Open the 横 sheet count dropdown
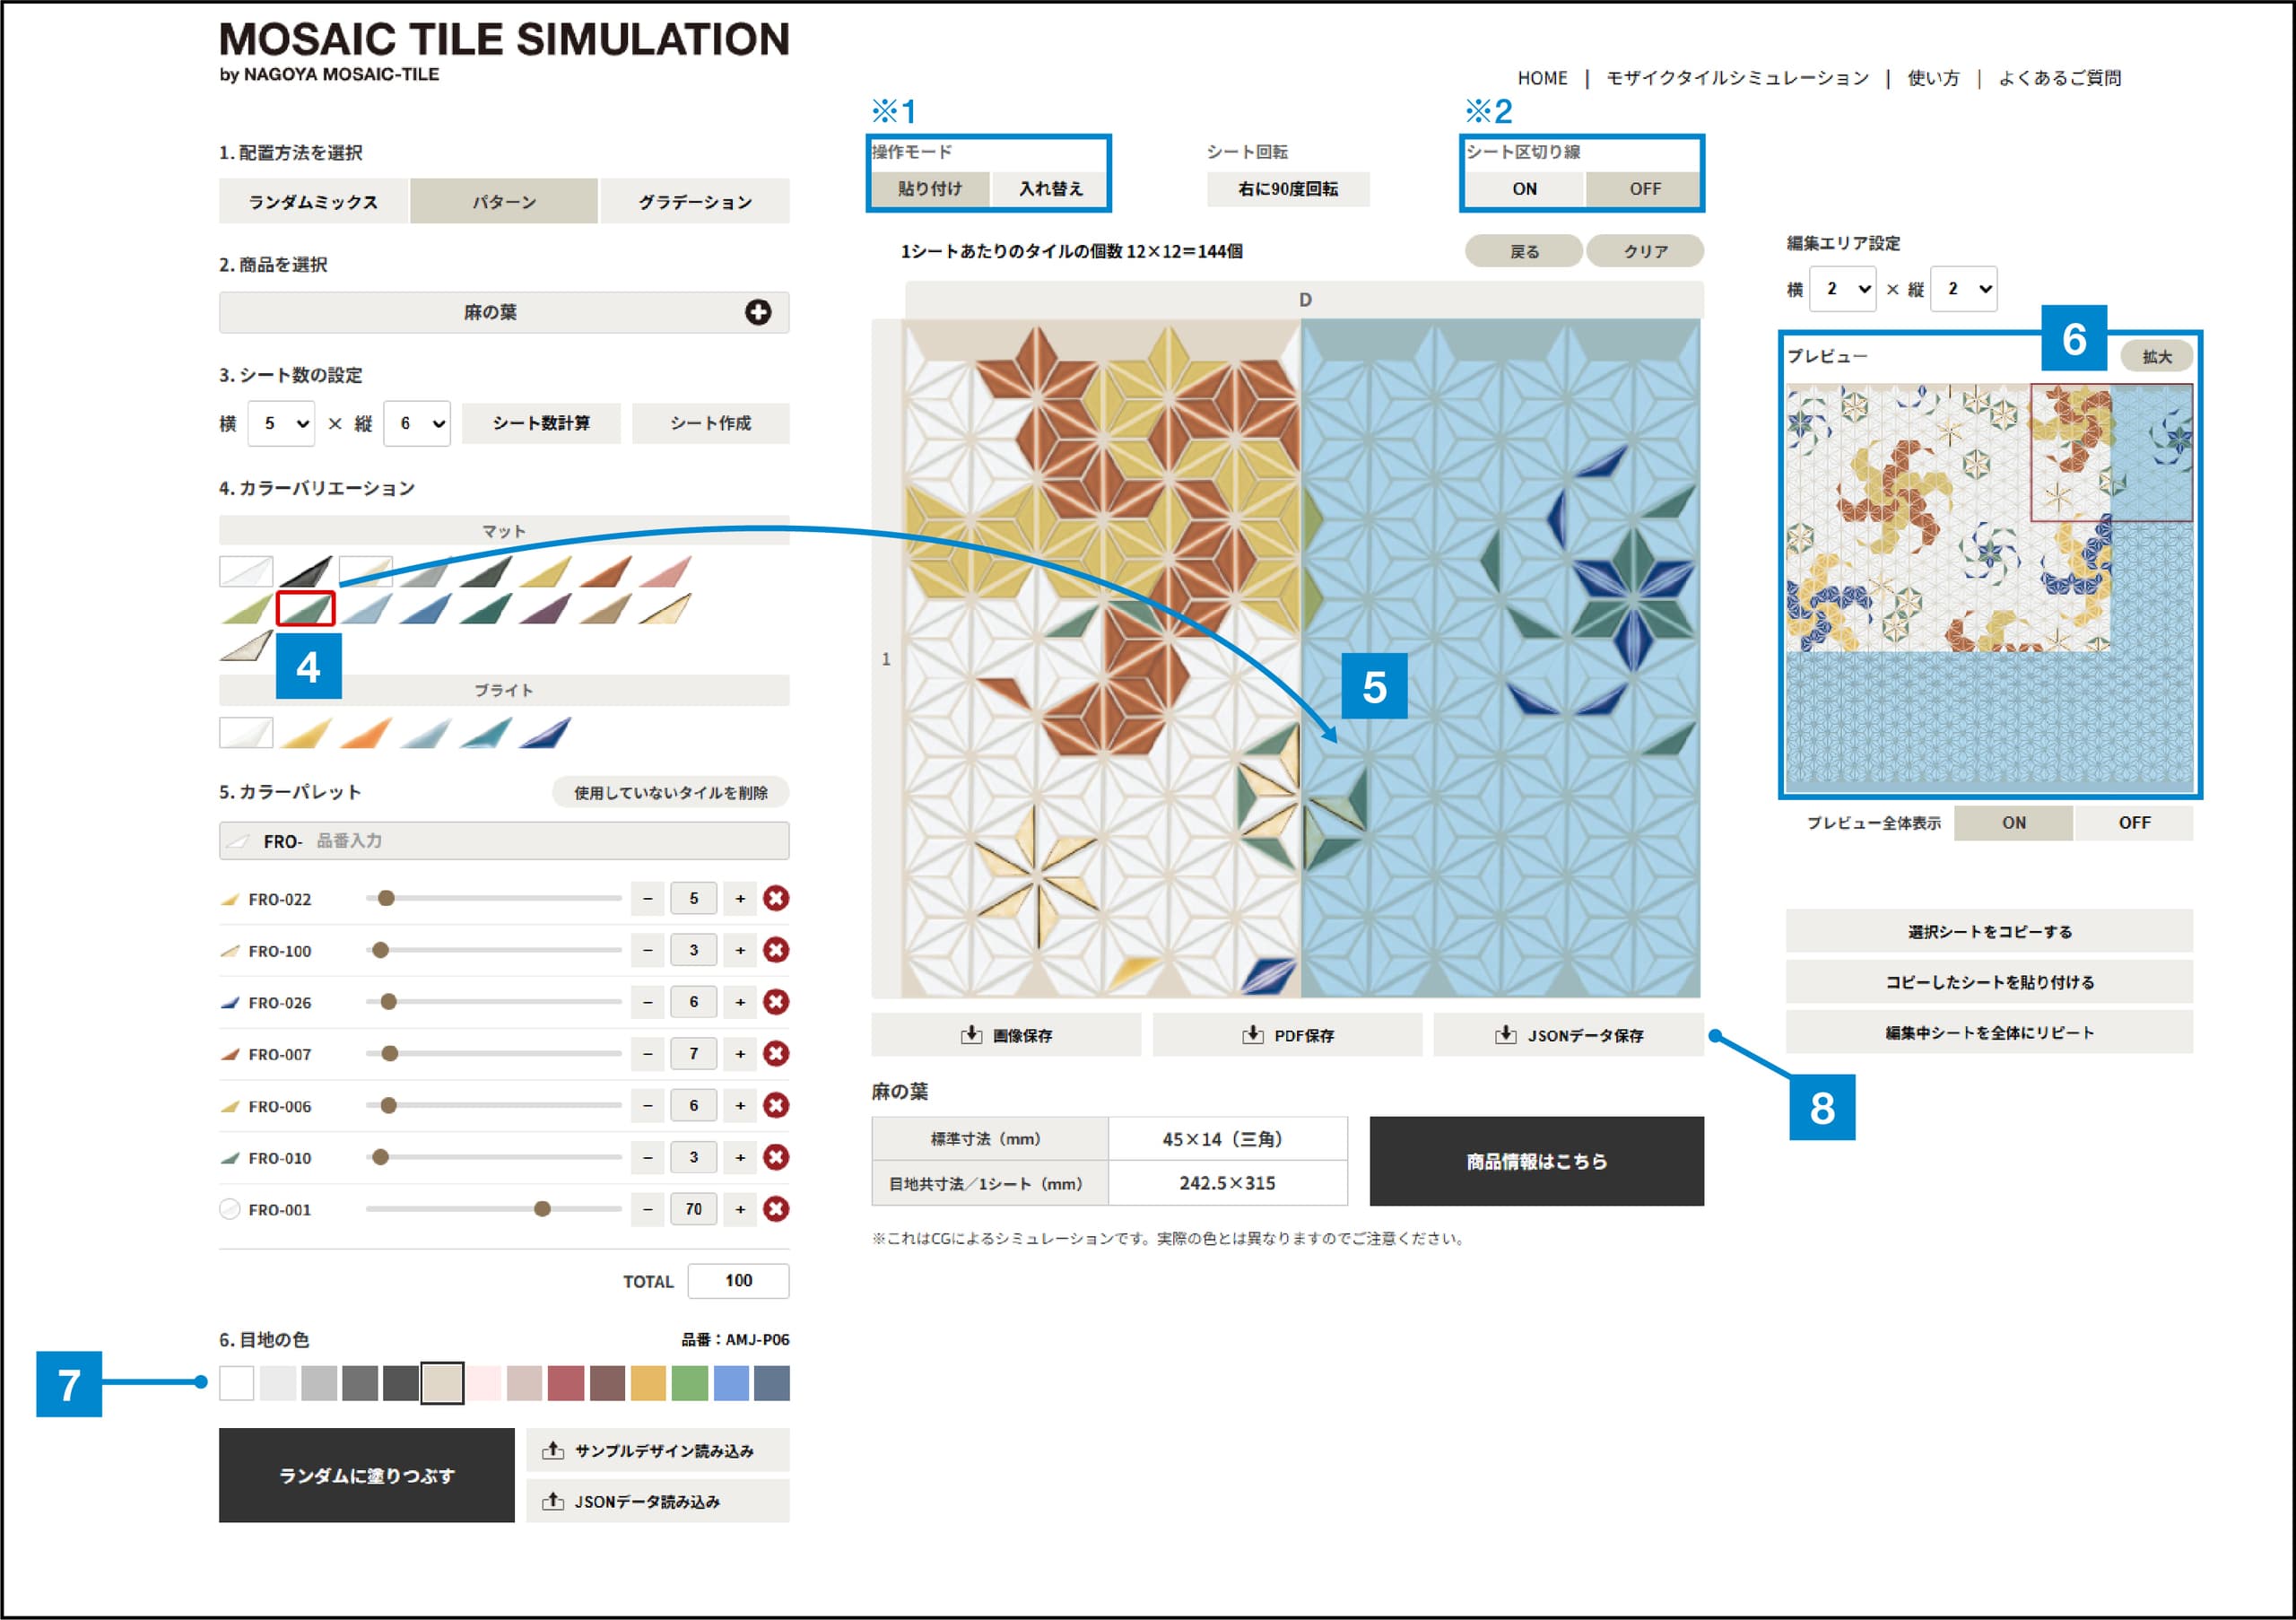 (x=281, y=424)
